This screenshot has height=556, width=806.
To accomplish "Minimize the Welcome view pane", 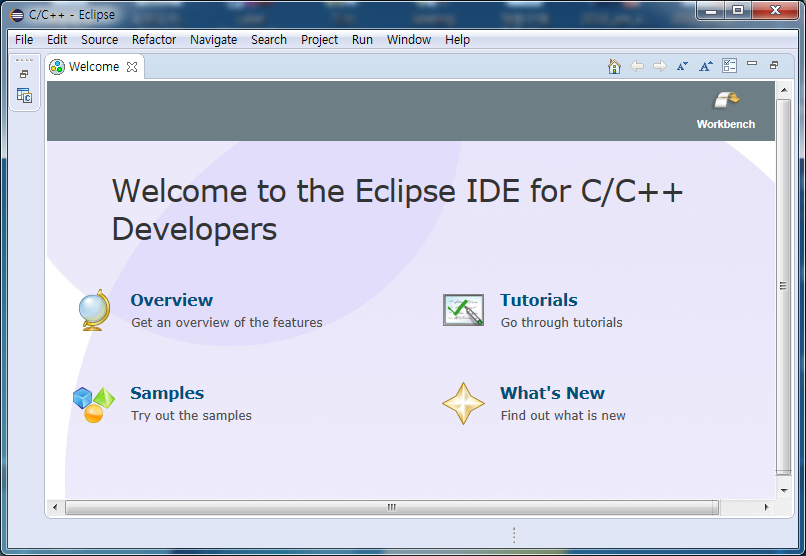I will [x=752, y=63].
